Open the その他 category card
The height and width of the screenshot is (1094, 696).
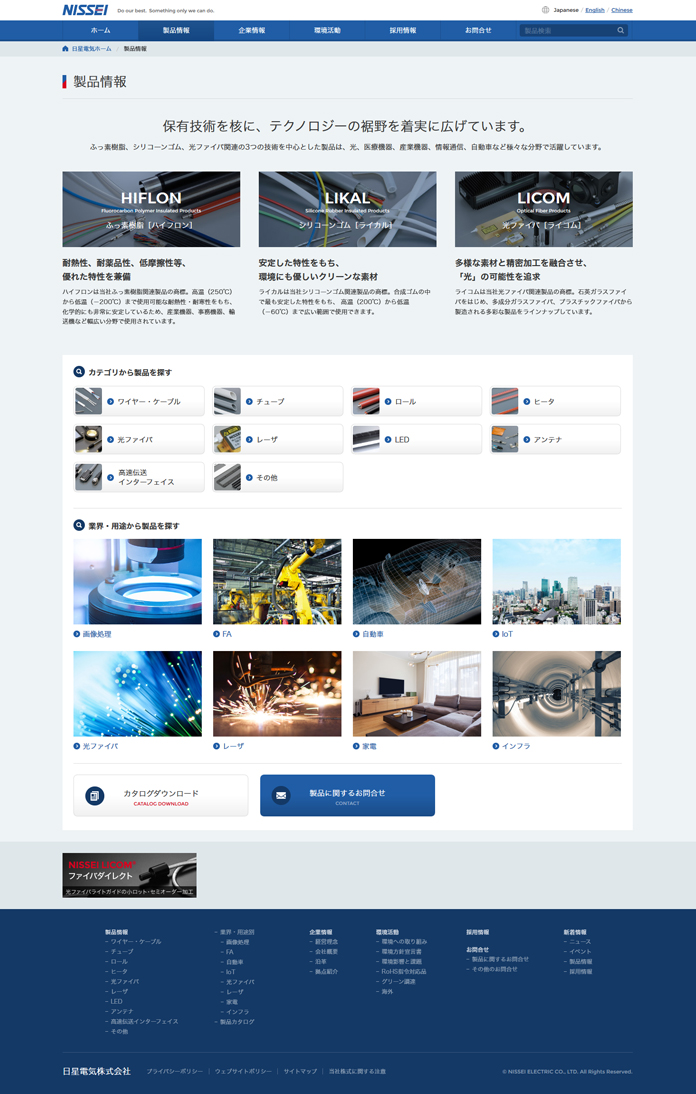pyautogui.click(x=278, y=477)
